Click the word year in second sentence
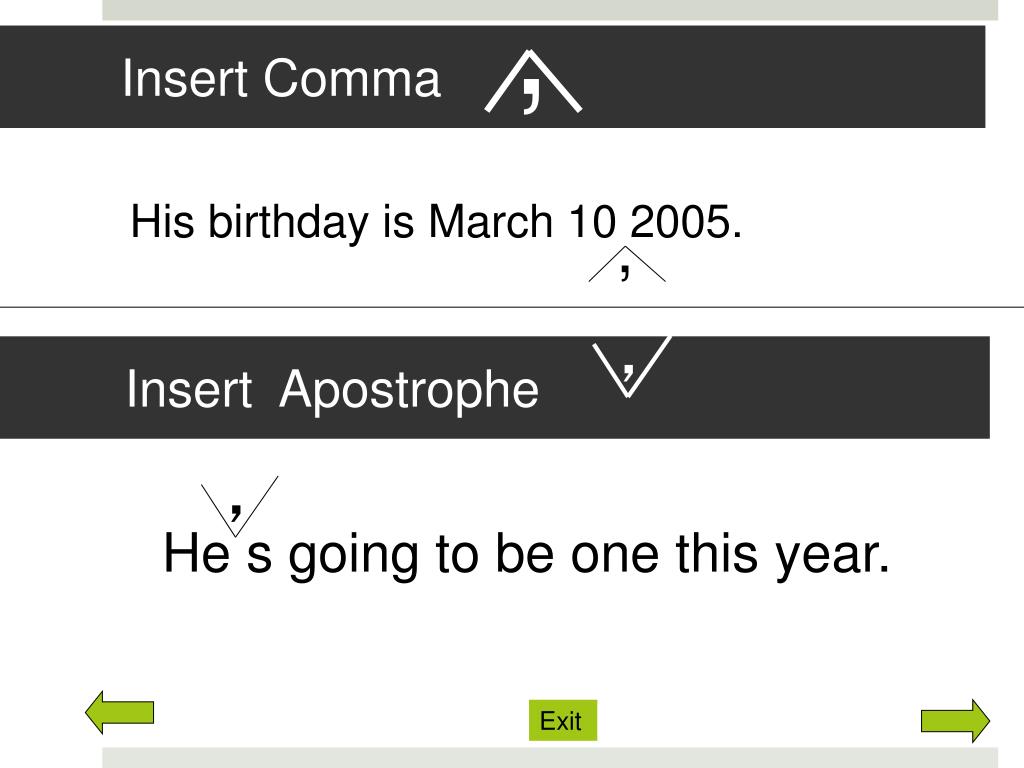Image resolution: width=1024 pixels, height=768 pixels. tap(827, 556)
